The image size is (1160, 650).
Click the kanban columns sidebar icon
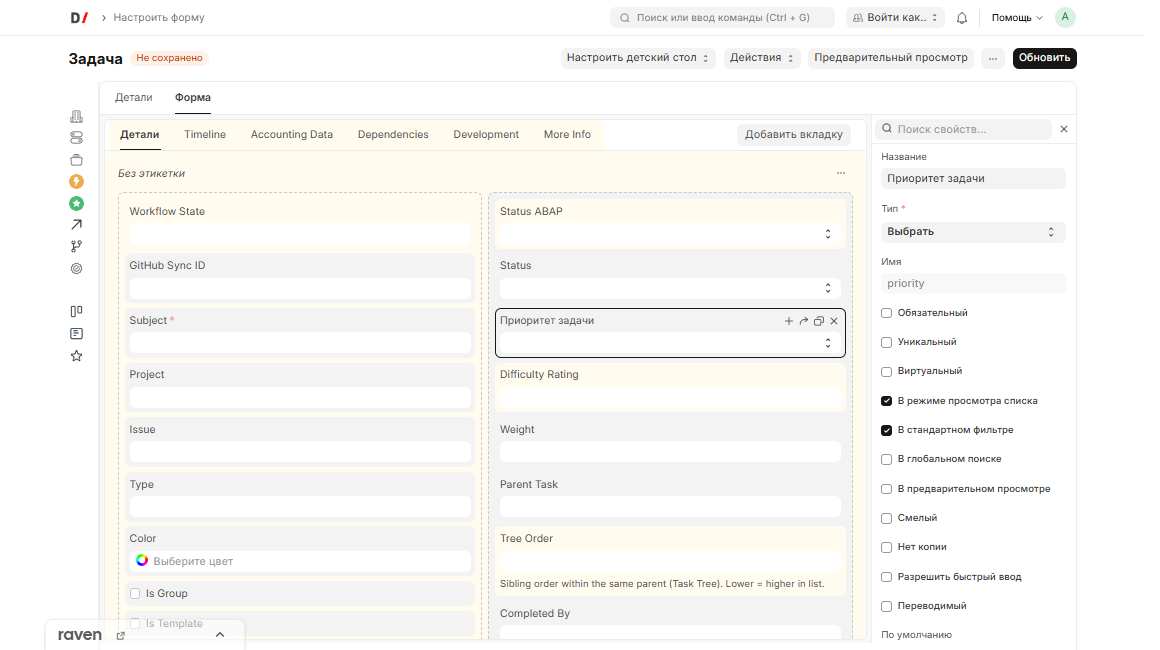coord(76,311)
